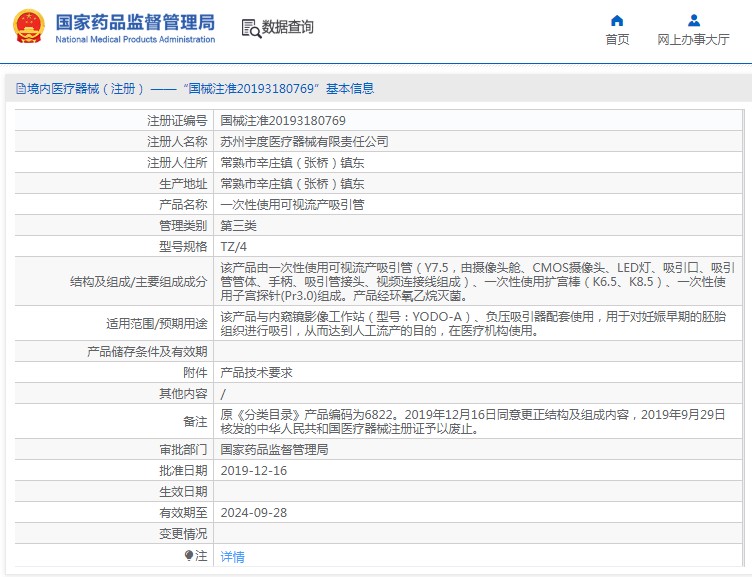752x577 pixels.
Task: Click the 第三类 management category value
Action: pyautogui.click(x=238, y=225)
